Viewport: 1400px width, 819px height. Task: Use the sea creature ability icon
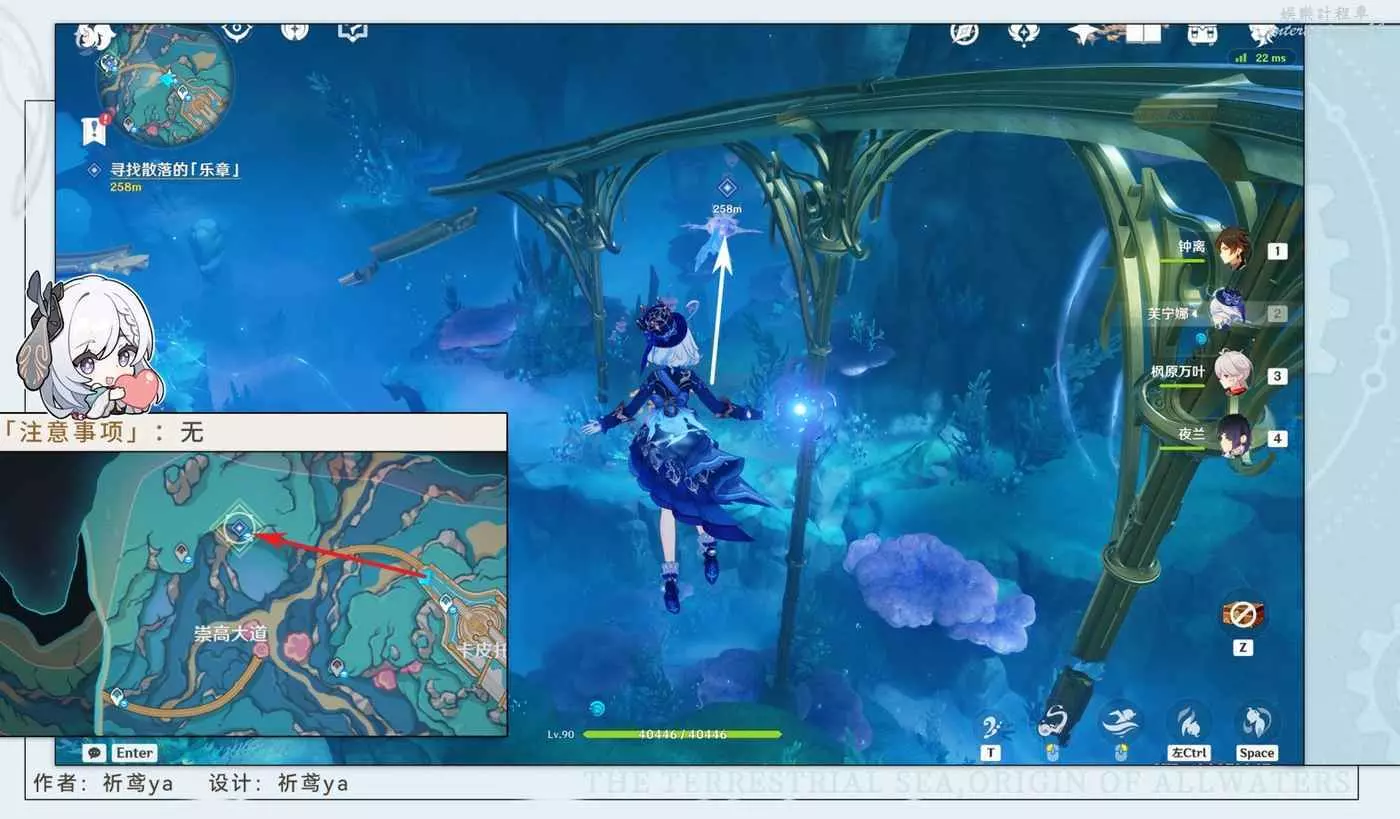[1054, 722]
